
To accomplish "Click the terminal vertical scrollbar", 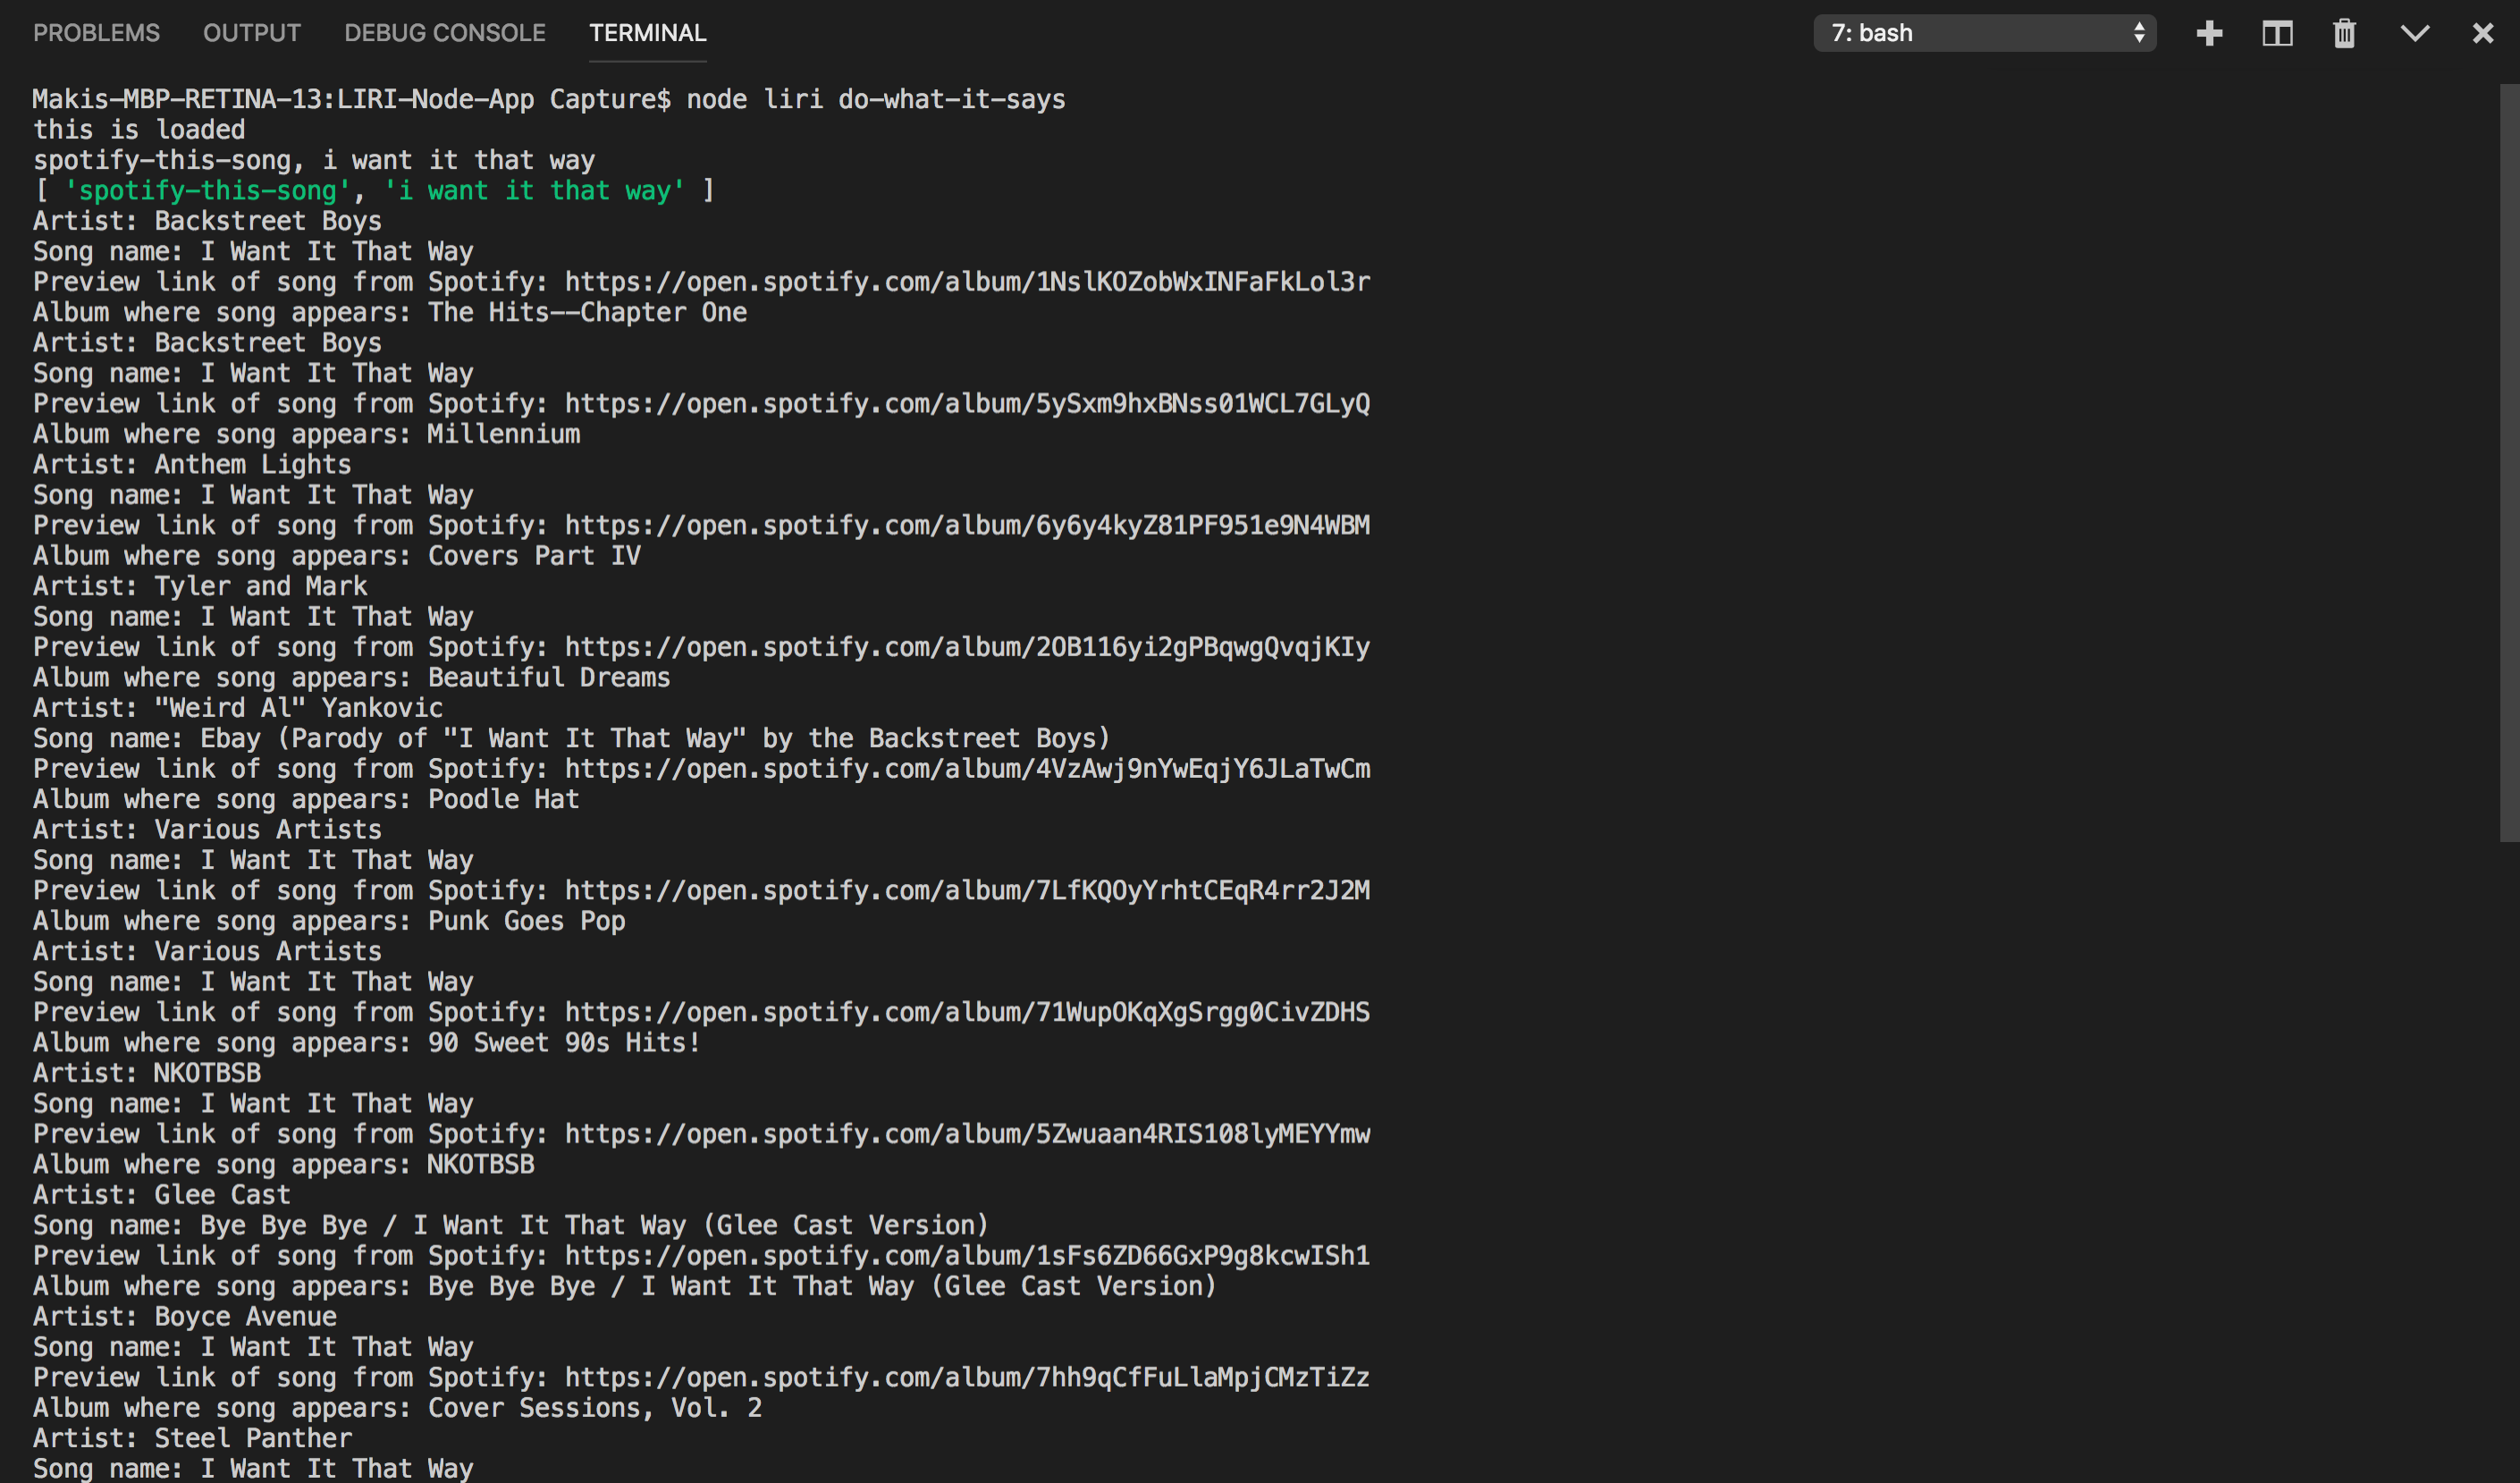I will coord(2508,462).
